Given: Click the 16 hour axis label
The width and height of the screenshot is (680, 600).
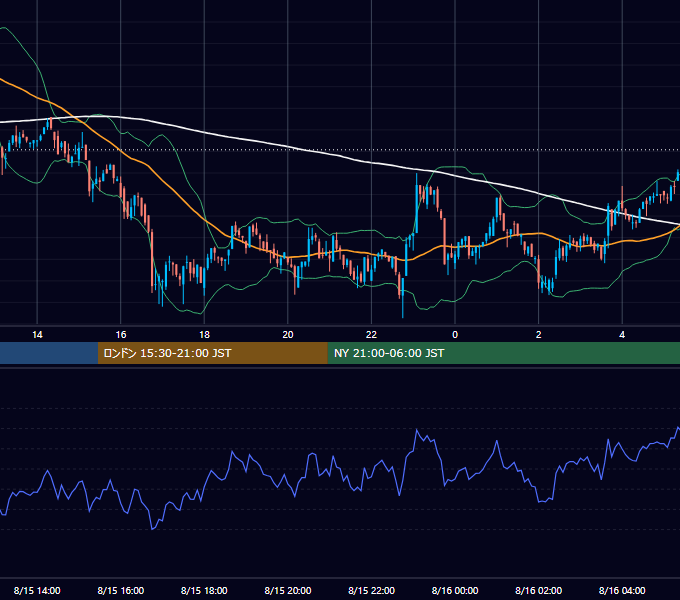Looking at the screenshot, I should (121, 335).
